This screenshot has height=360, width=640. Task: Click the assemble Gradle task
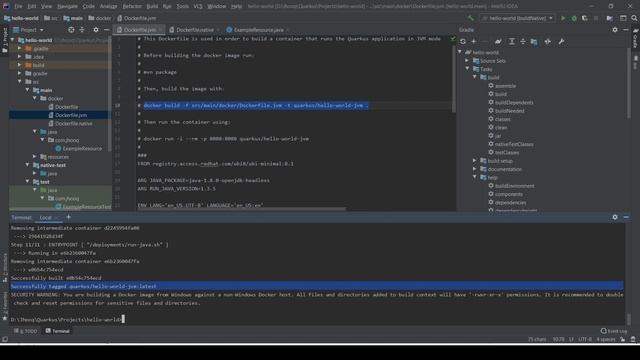click(x=505, y=86)
